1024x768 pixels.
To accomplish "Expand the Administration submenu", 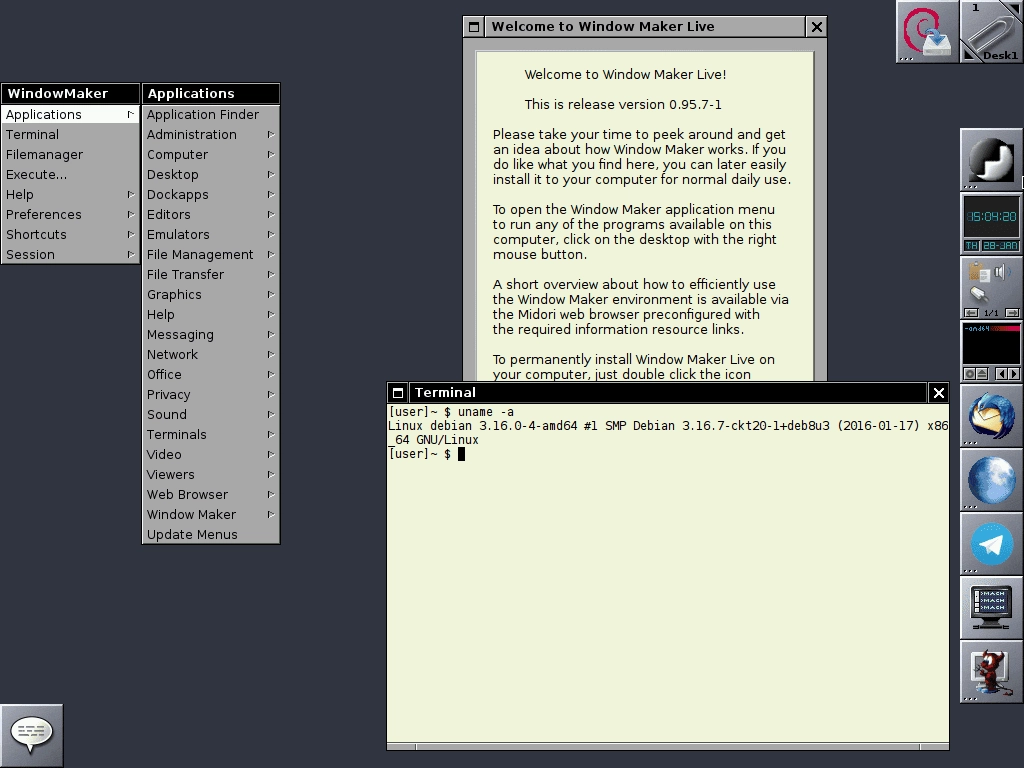I will (x=211, y=135).
